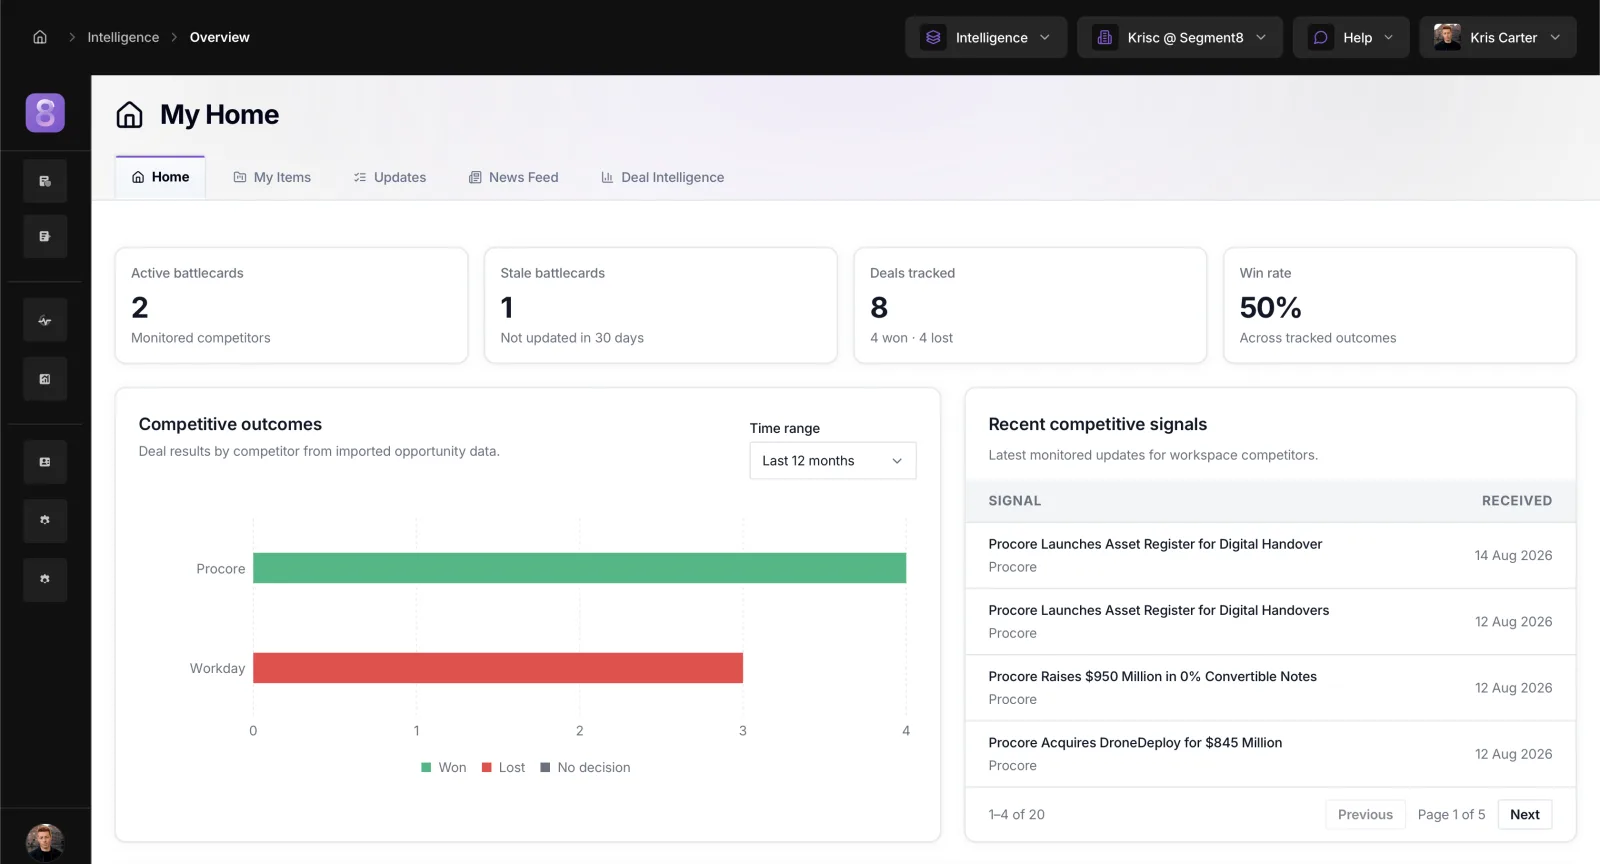Click the Won legend swatch
This screenshot has height=864, width=1600.
pos(426,768)
